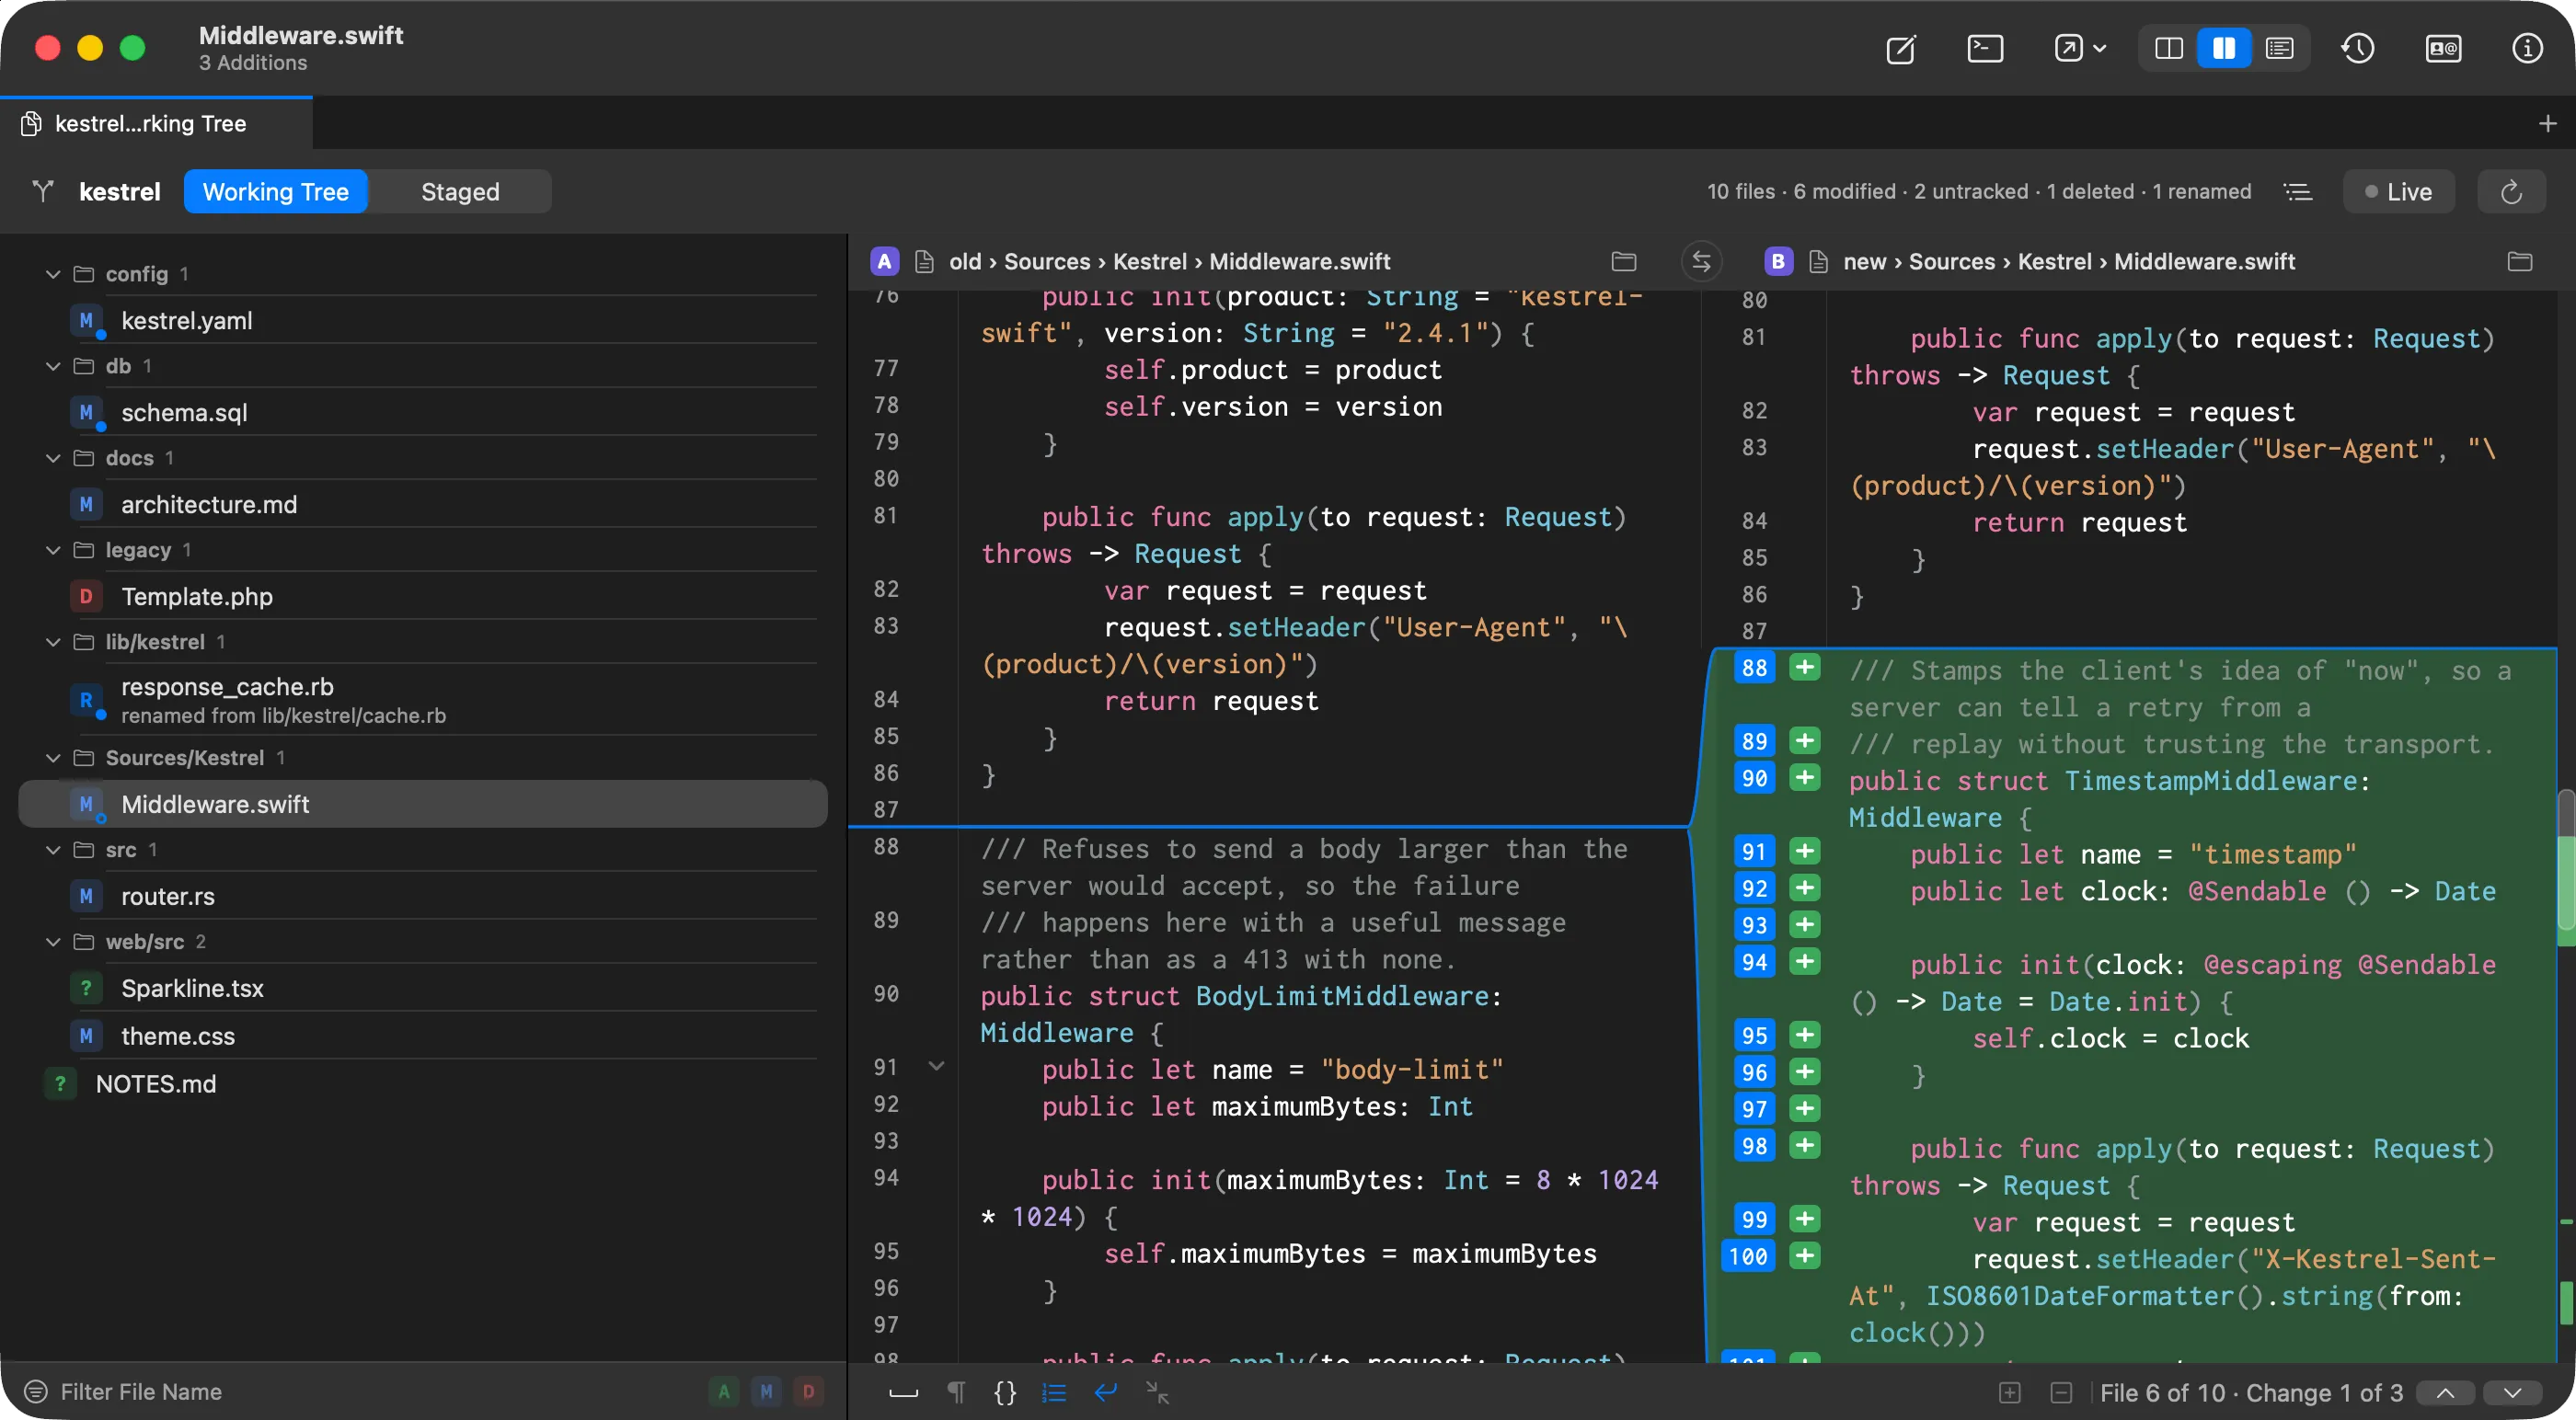Collapse the legacy folder
2576x1420 pixels.
click(53, 550)
